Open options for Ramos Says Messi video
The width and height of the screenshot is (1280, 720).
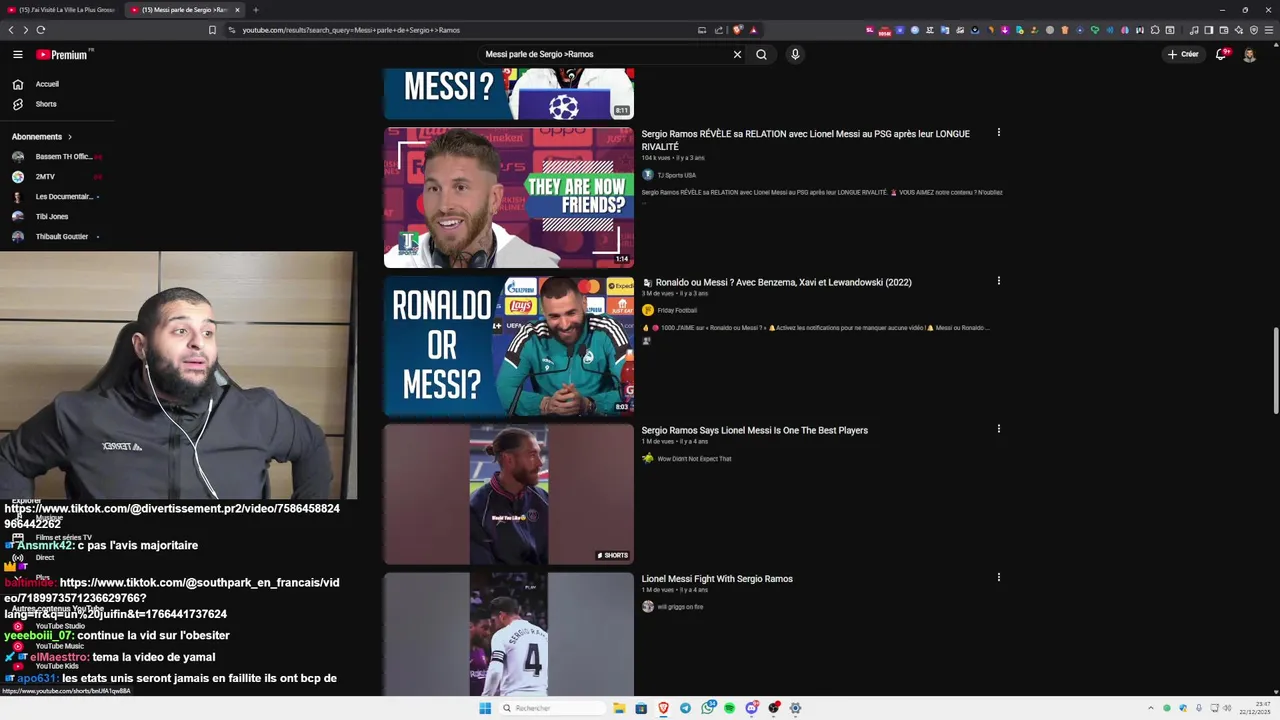(998, 429)
